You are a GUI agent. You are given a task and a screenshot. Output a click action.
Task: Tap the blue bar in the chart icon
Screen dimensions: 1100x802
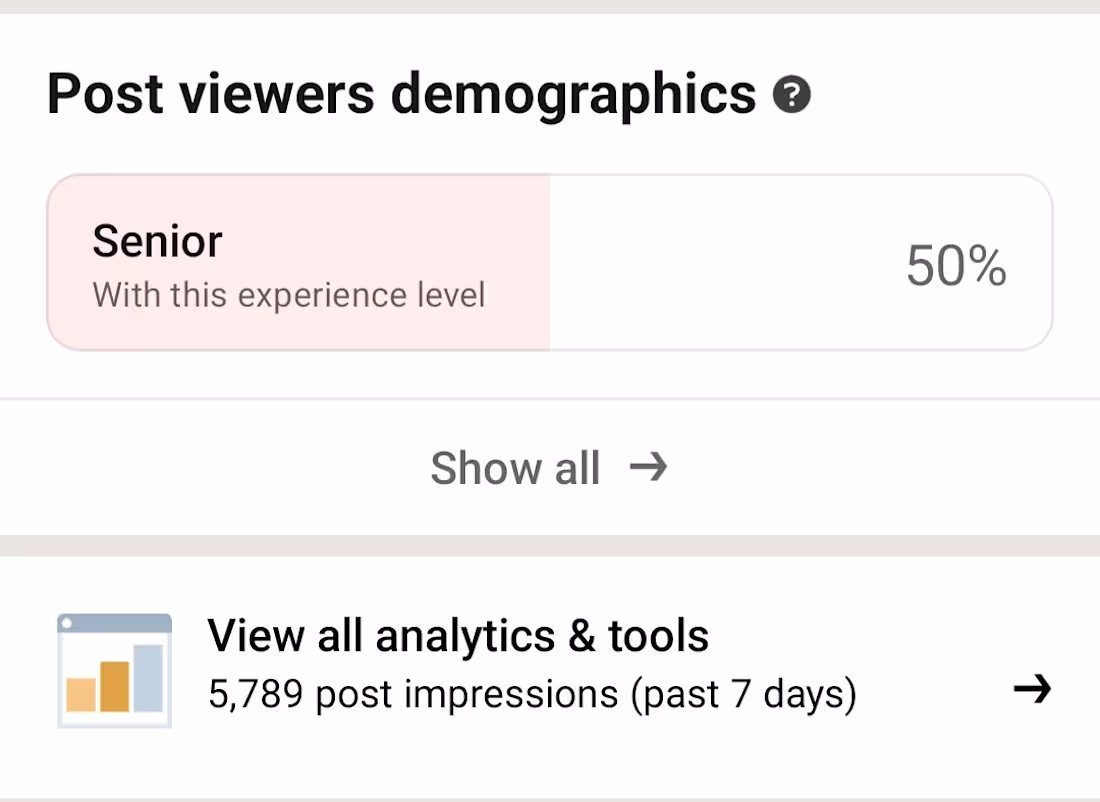(148, 678)
